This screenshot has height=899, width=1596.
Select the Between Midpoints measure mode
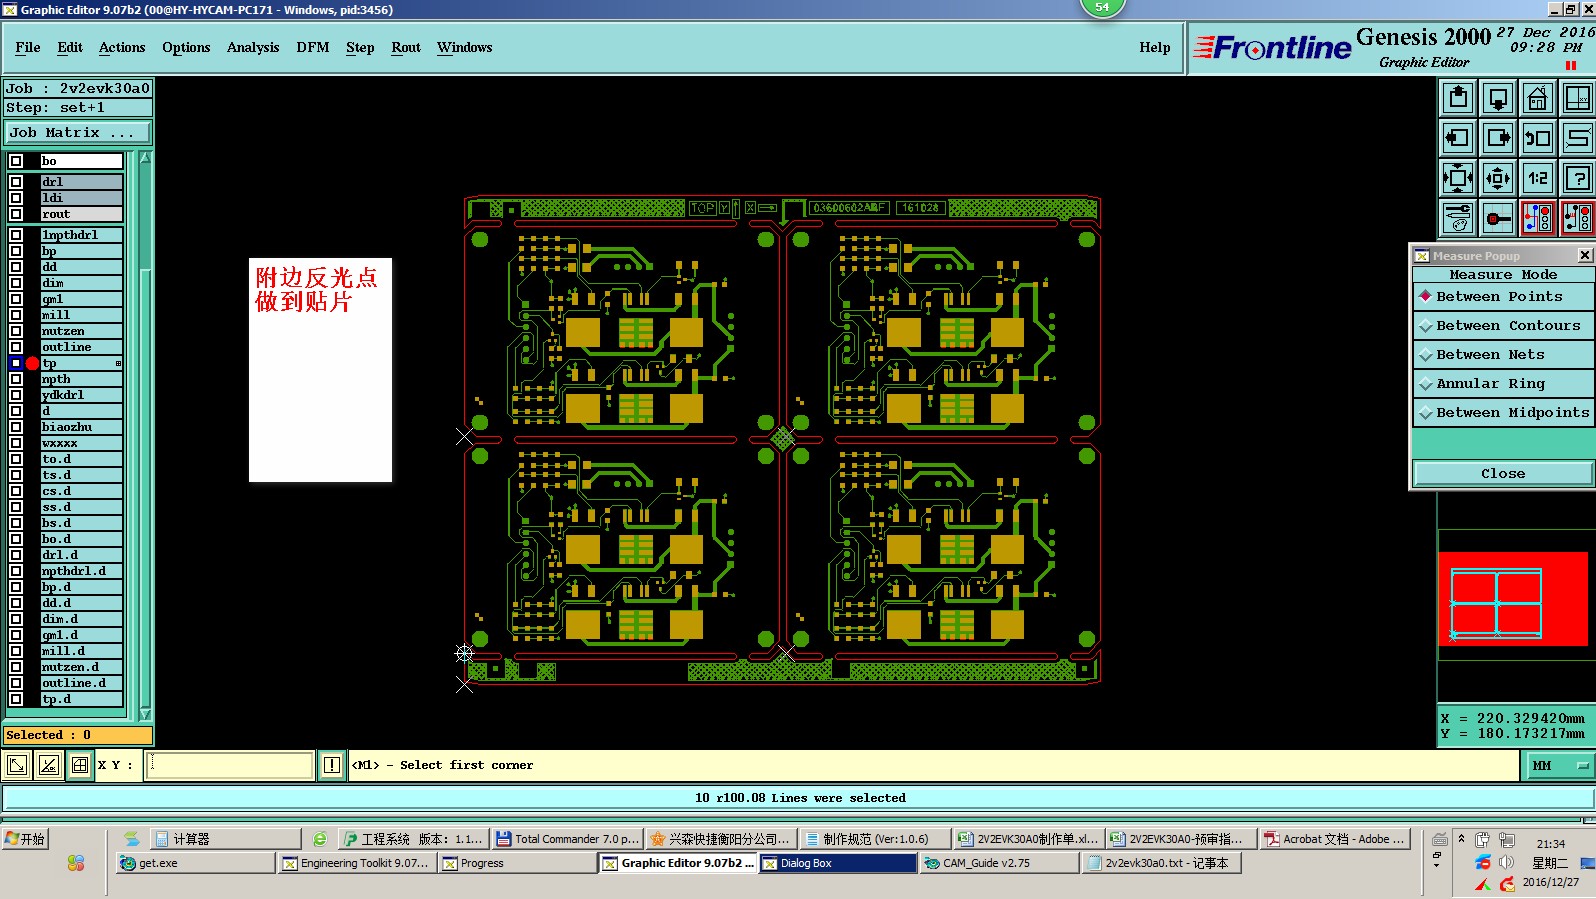(x=1503, y=412)
